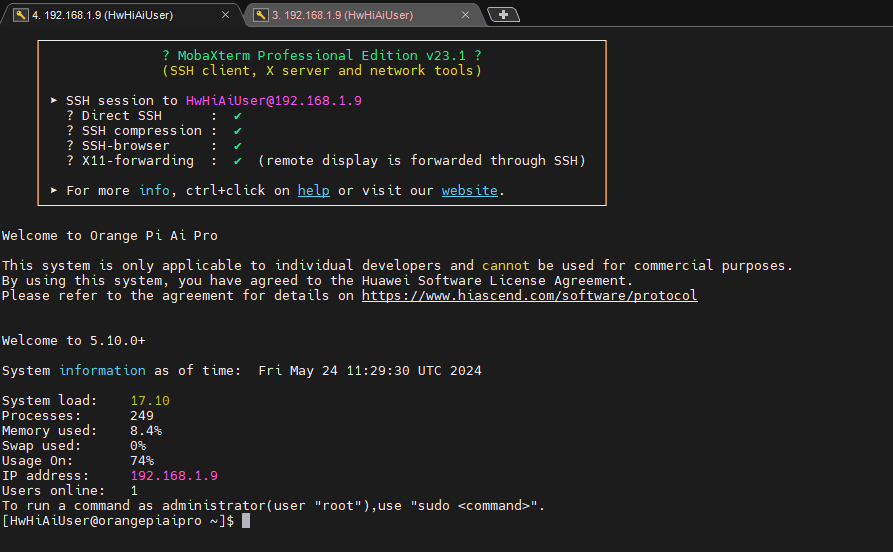Click the SSH client, X server and network tools subtitle

point(322,71)
